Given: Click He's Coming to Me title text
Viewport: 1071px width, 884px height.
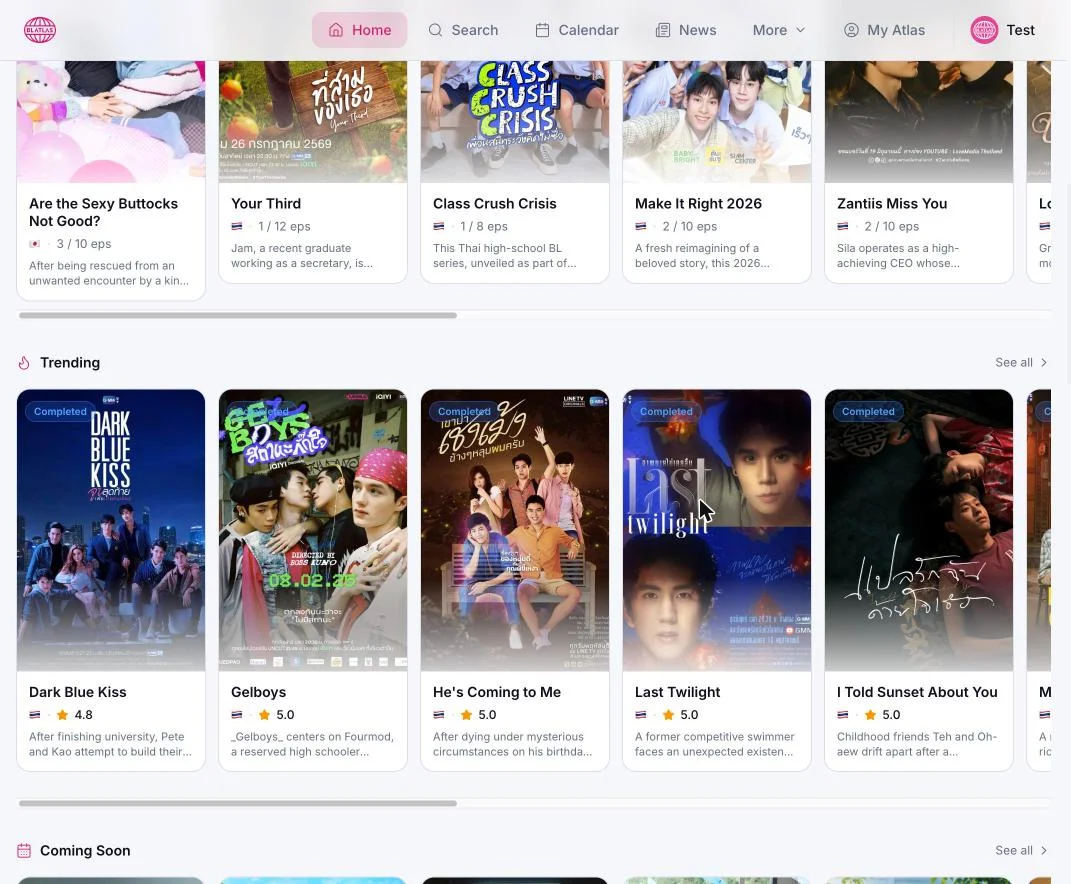Looking at the screenshot, I should [497, 692].
